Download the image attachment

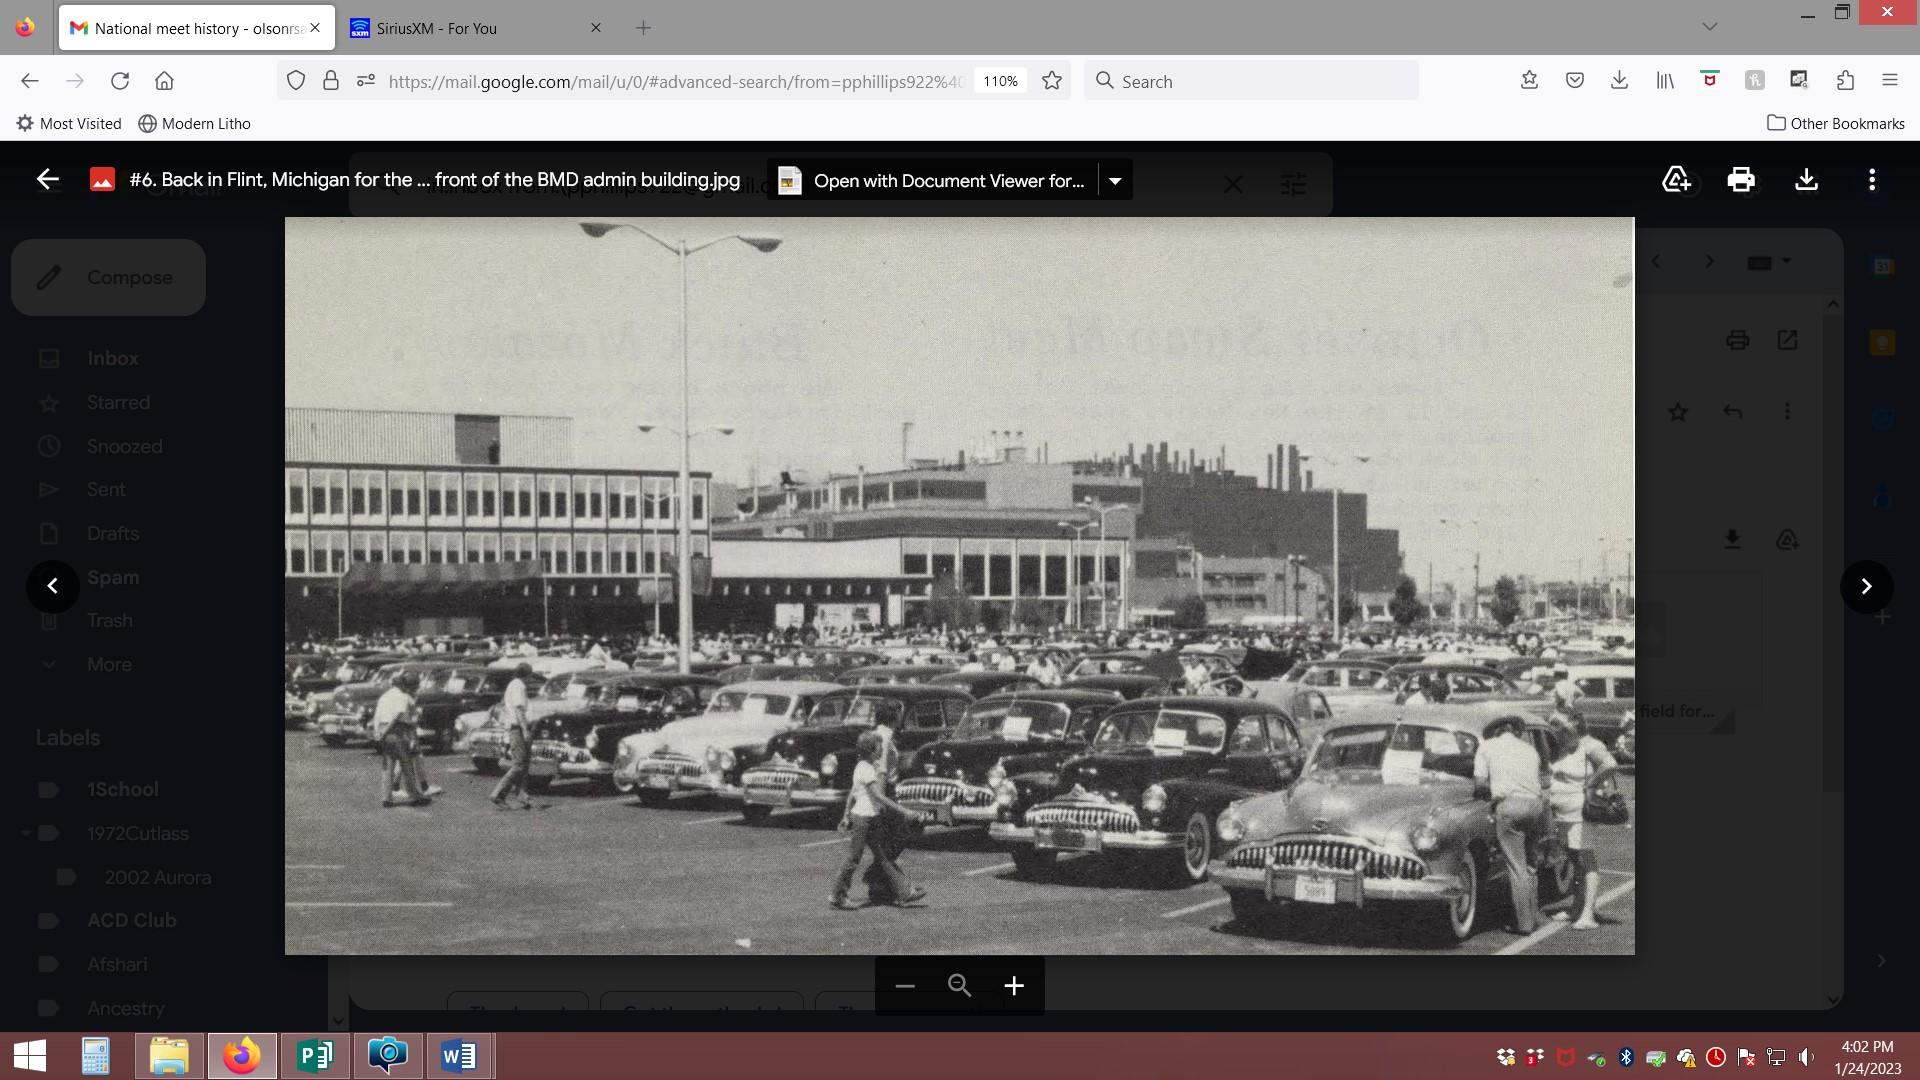(1806, 180)
